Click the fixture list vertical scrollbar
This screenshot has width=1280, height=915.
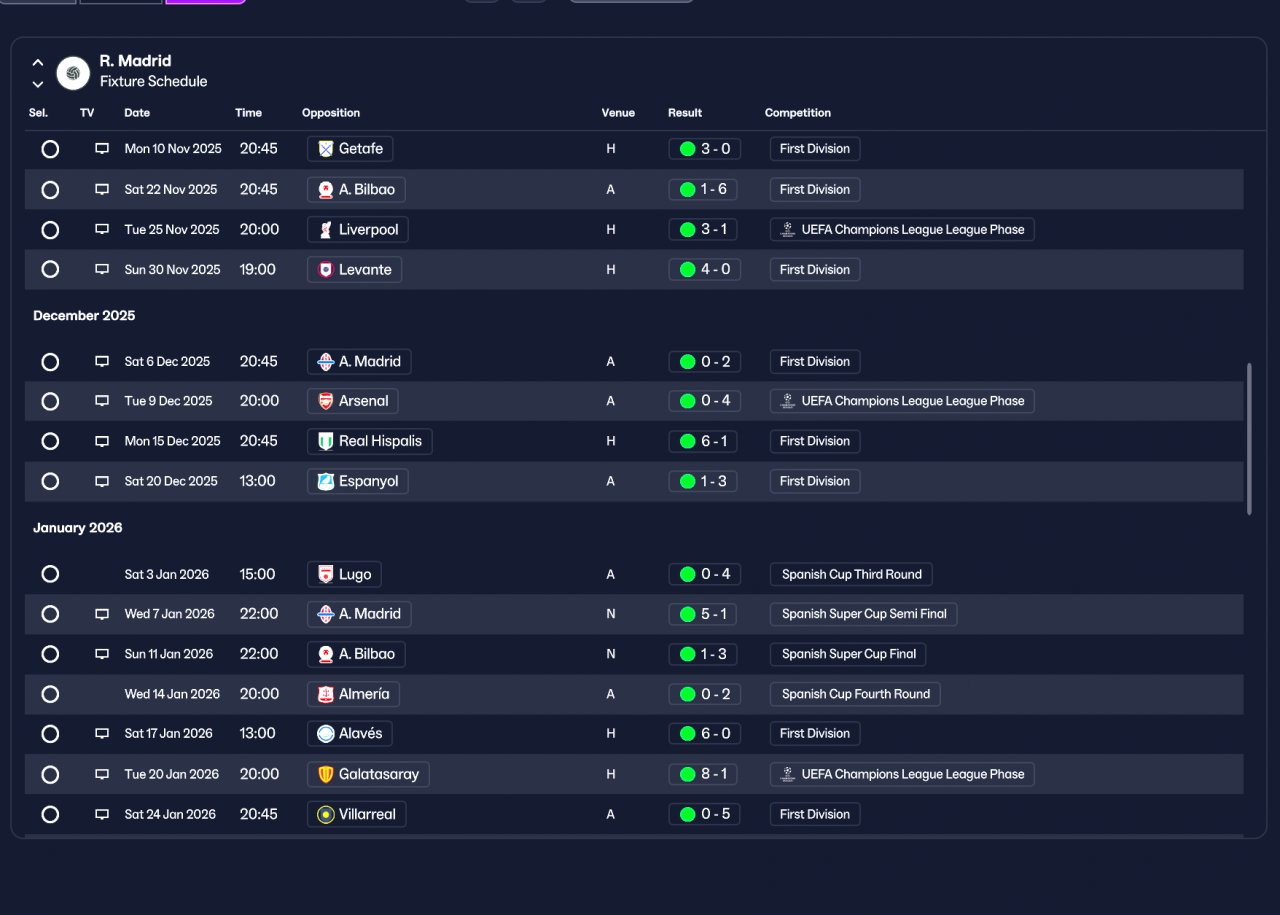pyautogui.click(x=1249, y=439)
